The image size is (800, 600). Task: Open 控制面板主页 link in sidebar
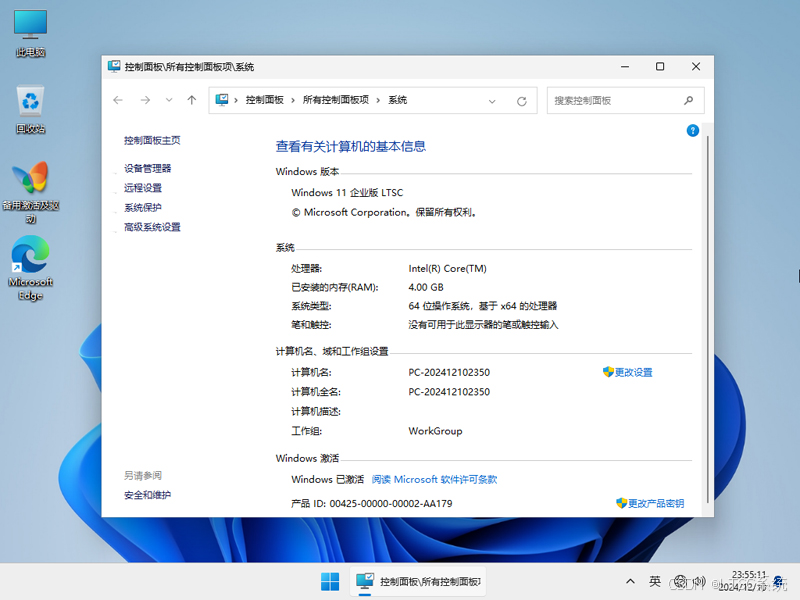click(152, 140)
